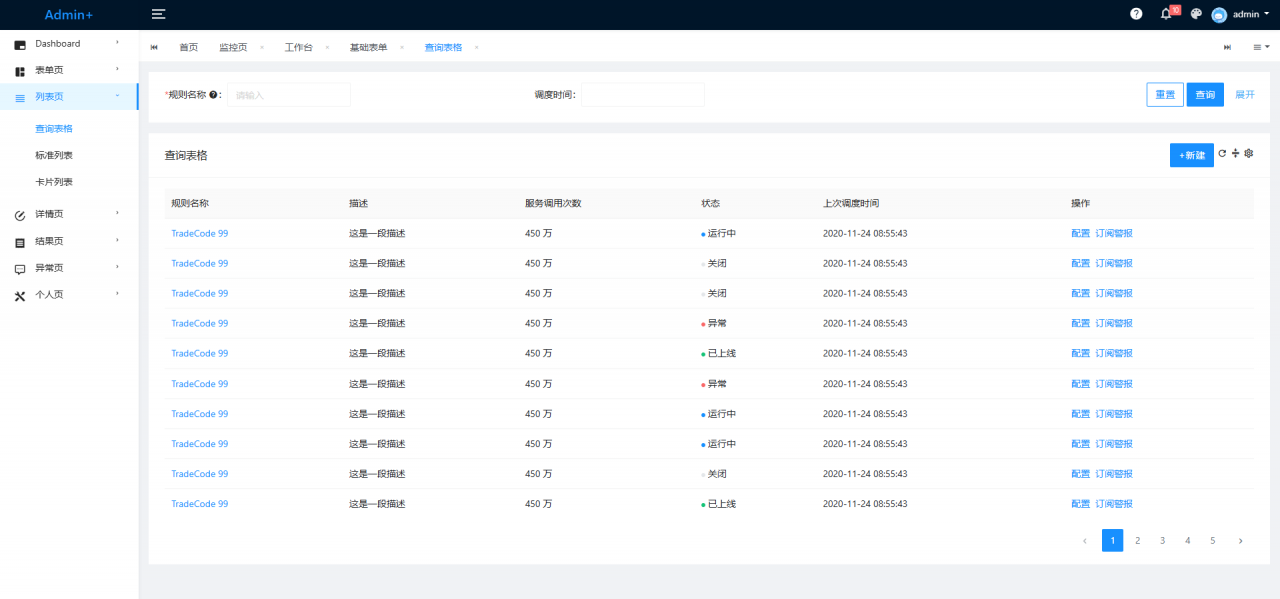Open 查询表格 in the sidebar submenu
This screenshot has width=1280, height=599.
point(54,129)
